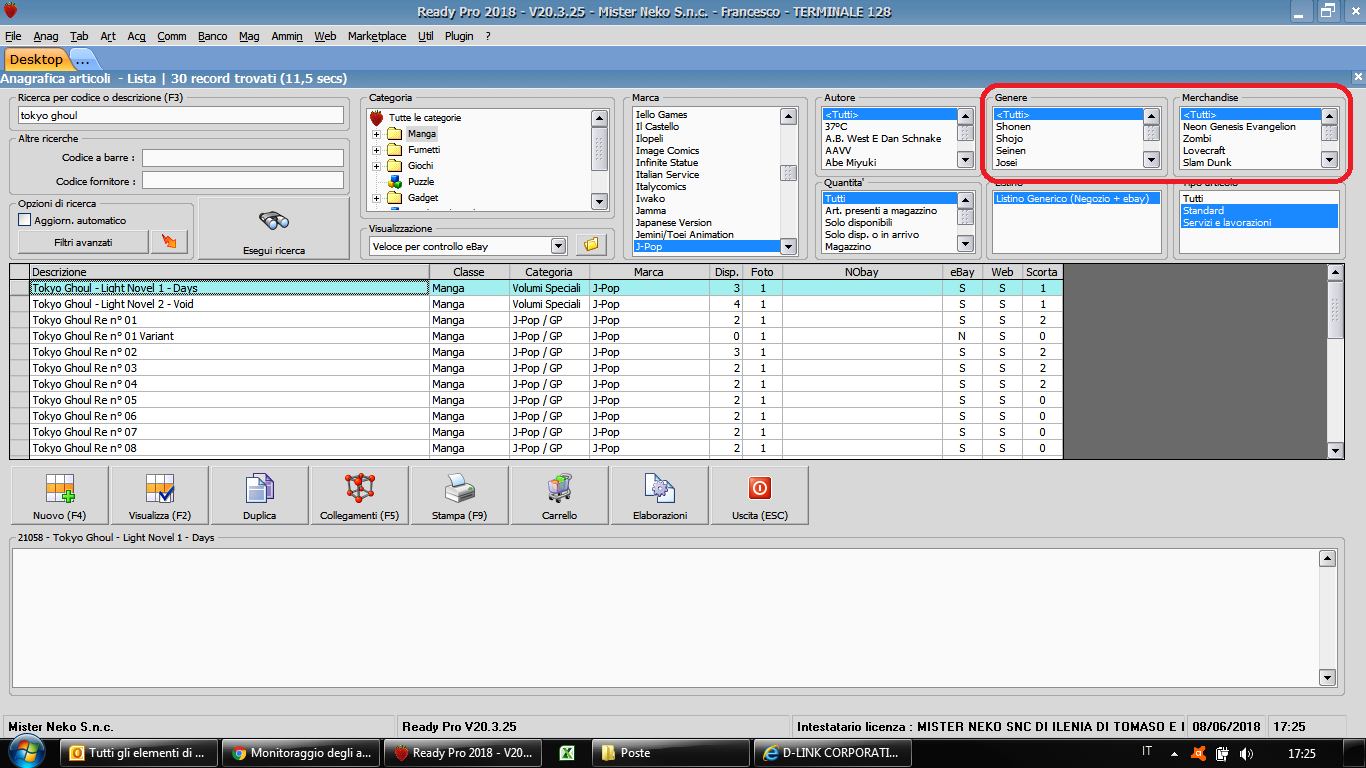Open the Banco menu

click(212, 36)
